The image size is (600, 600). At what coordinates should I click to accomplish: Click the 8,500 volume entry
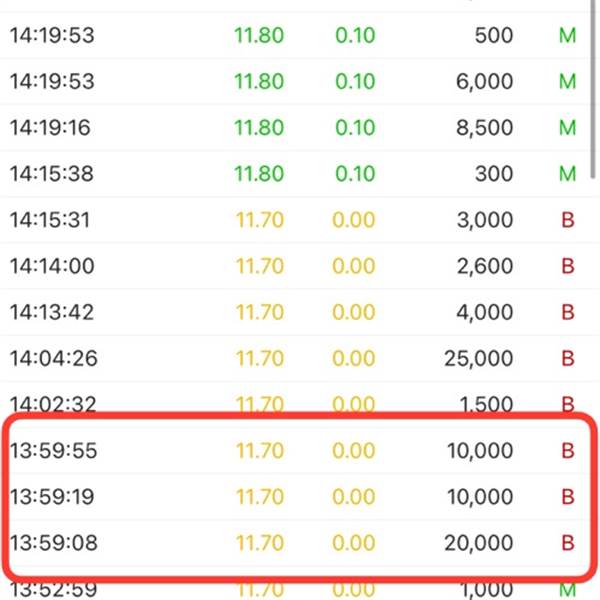485,128
